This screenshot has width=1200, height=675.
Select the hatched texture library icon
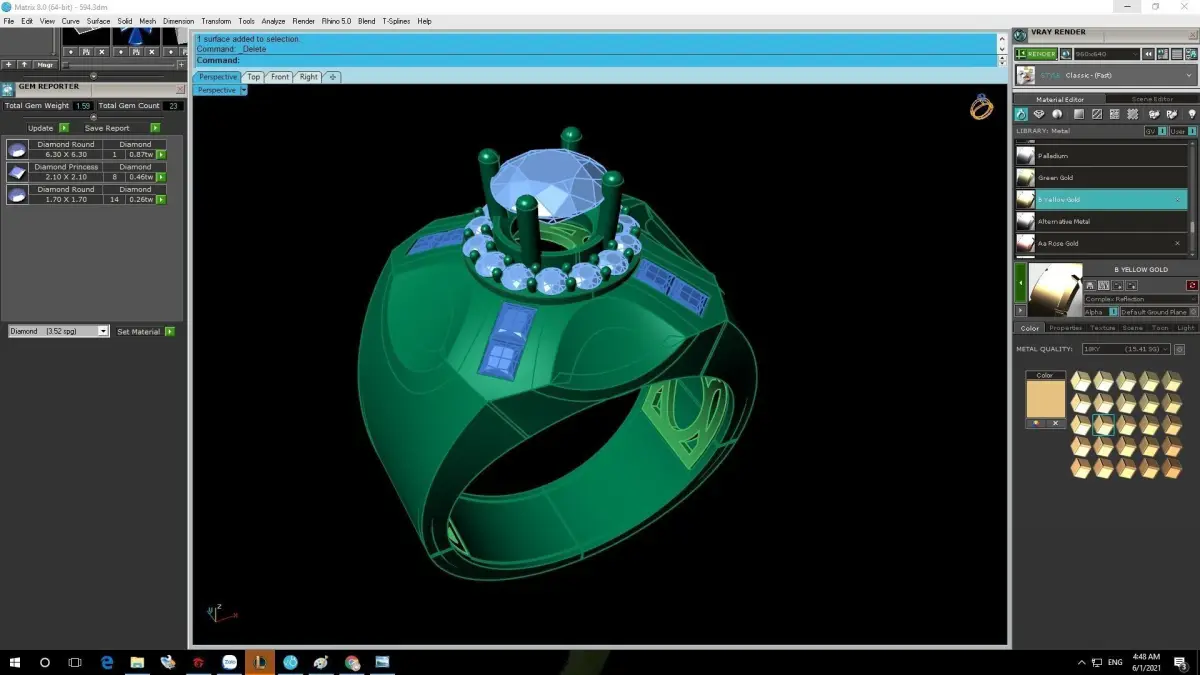coord(1097,115)
